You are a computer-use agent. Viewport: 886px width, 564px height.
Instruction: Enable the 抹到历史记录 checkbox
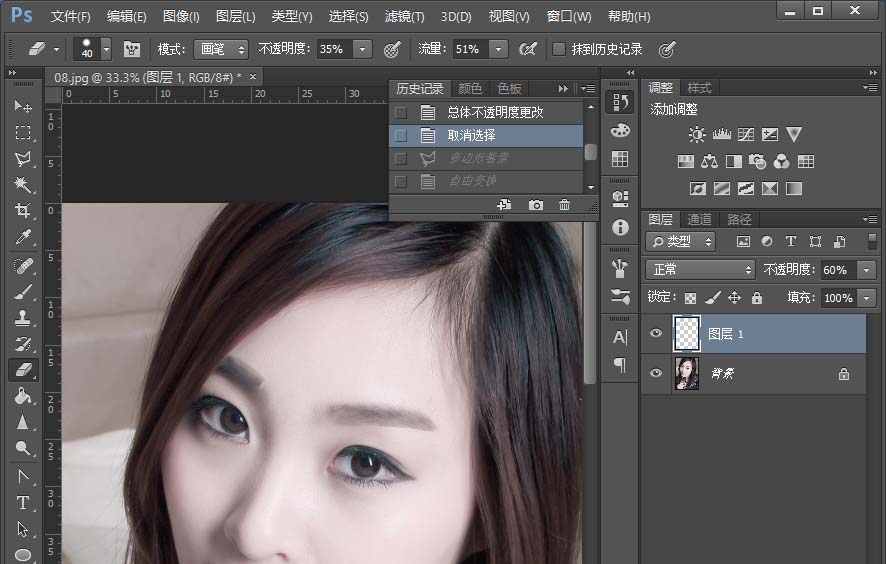pyautogui.click(x=559, y=49)
